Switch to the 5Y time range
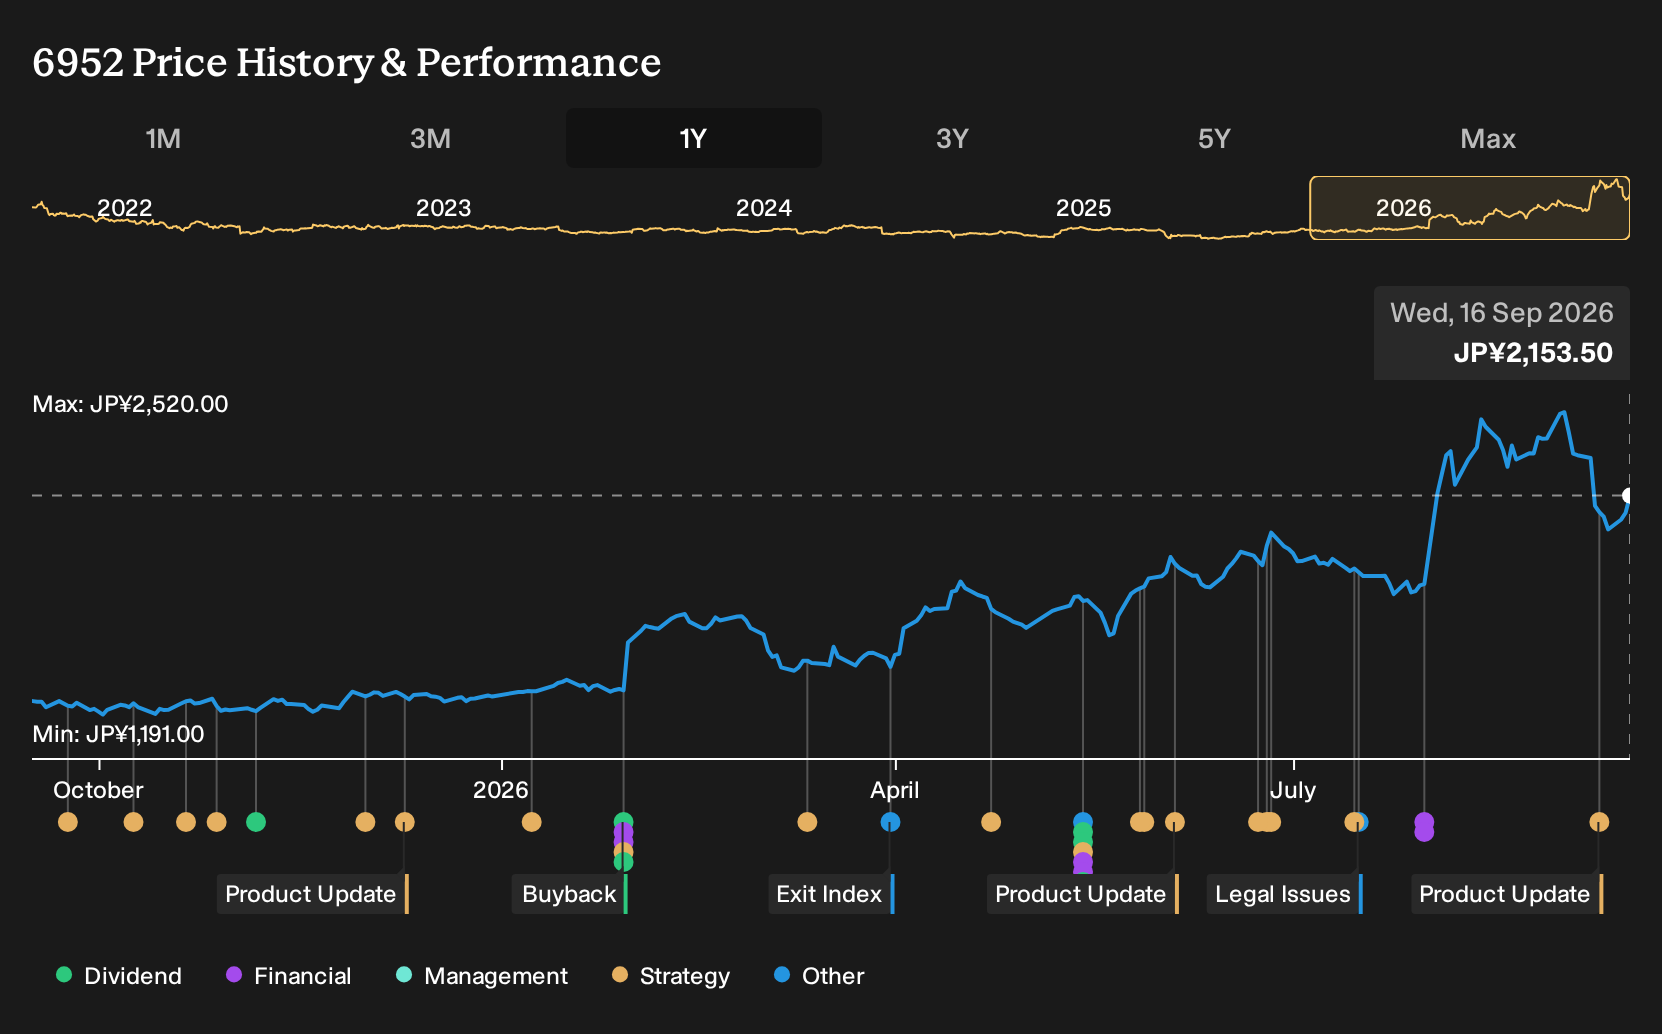The image size is (1662, 1034). (x=1214, y=138)
